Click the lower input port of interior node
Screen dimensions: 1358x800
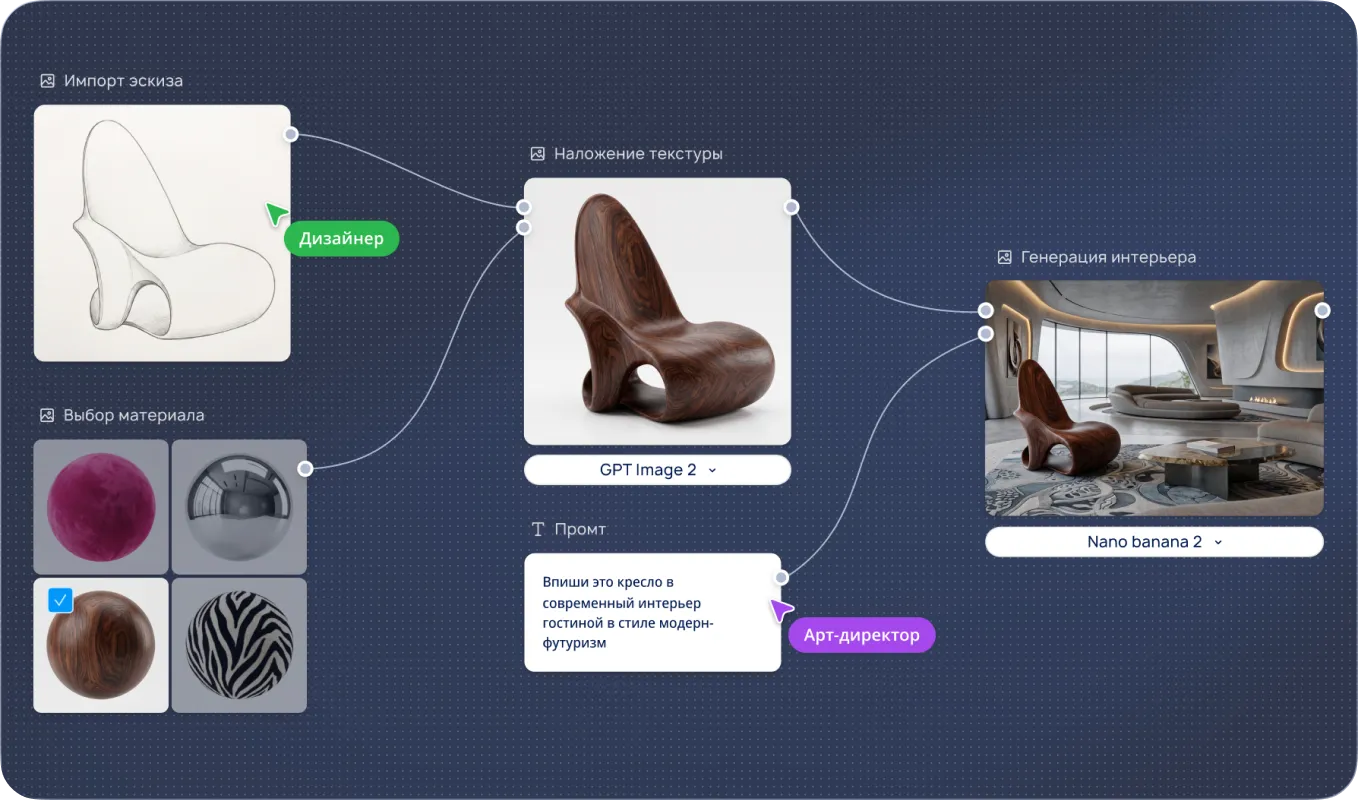[x=985, y=333]
